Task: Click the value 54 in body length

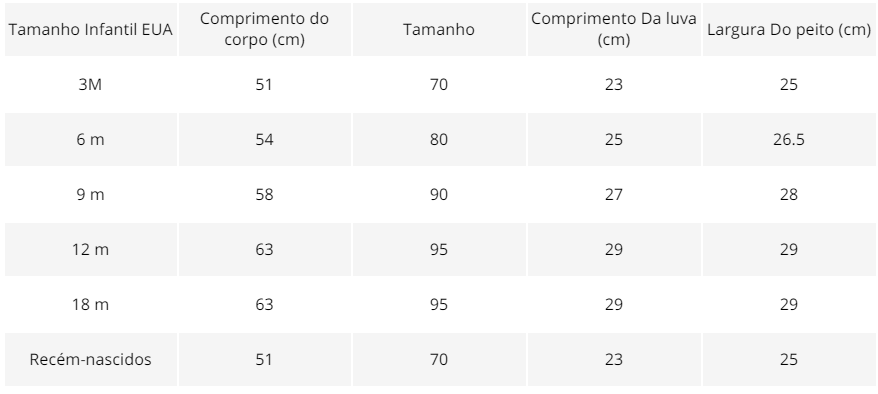Action: [x=264, y=139]
